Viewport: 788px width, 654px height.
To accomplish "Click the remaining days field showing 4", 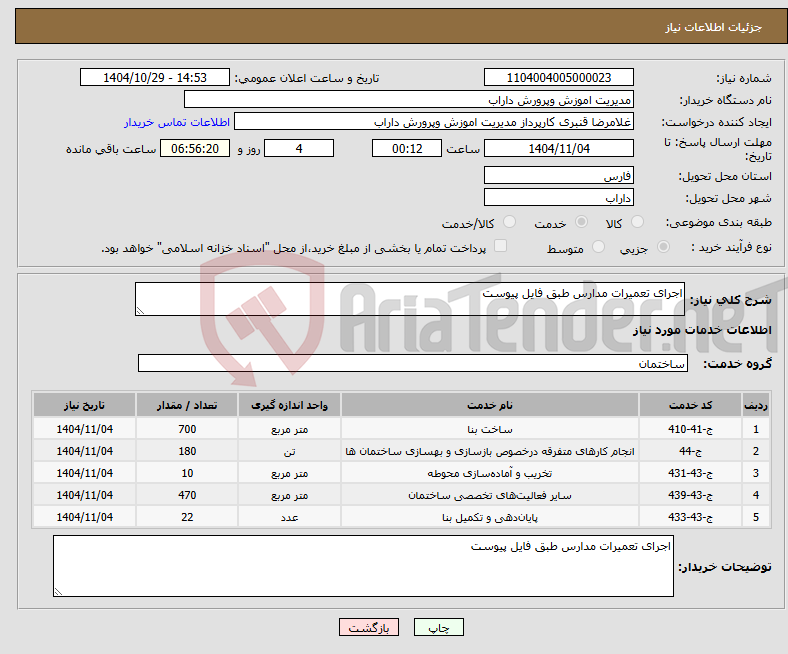I will [x=299, y=148].
